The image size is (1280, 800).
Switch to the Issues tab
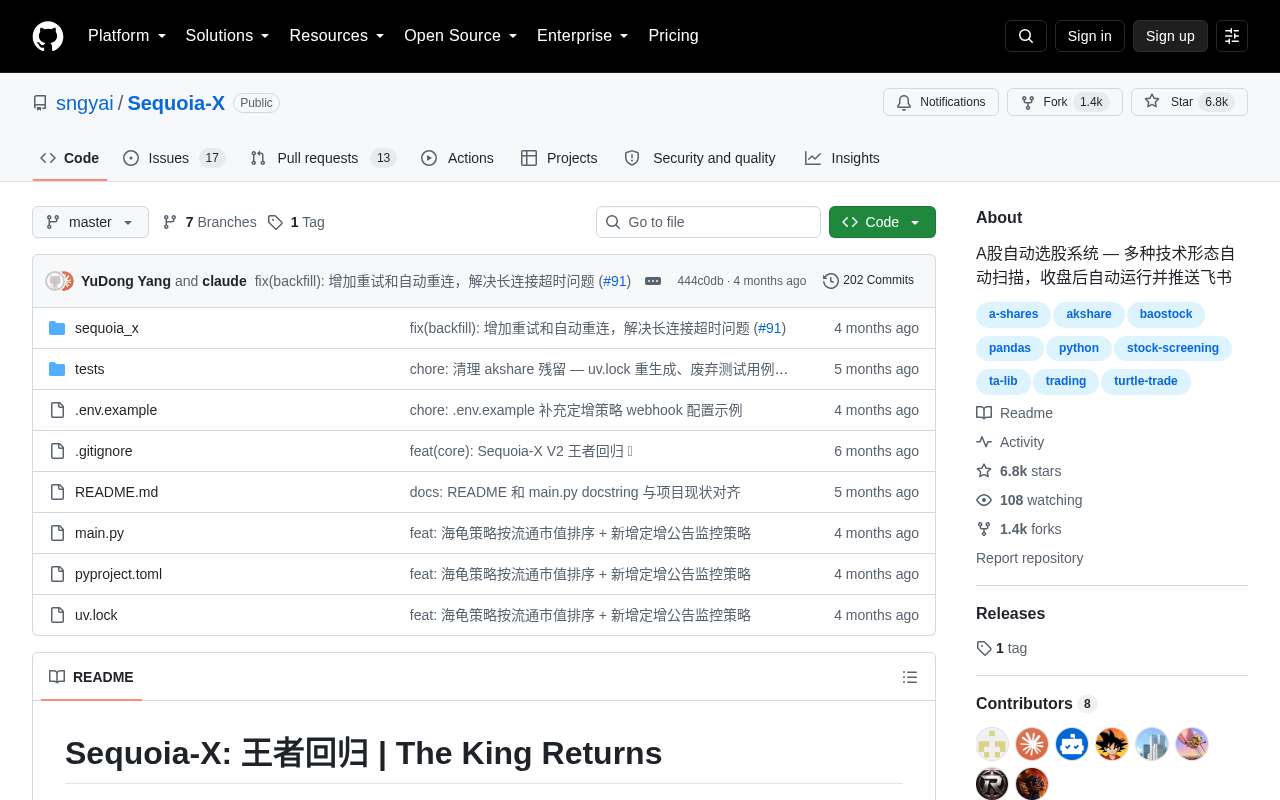click(174, 158)
